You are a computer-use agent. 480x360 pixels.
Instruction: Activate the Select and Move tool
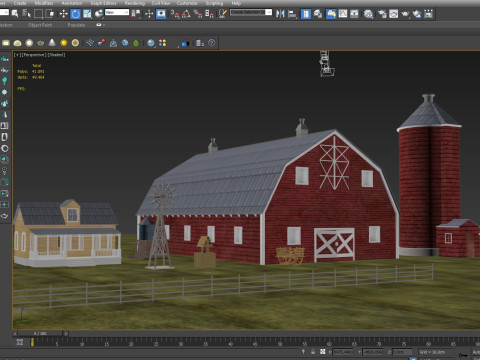63,14
